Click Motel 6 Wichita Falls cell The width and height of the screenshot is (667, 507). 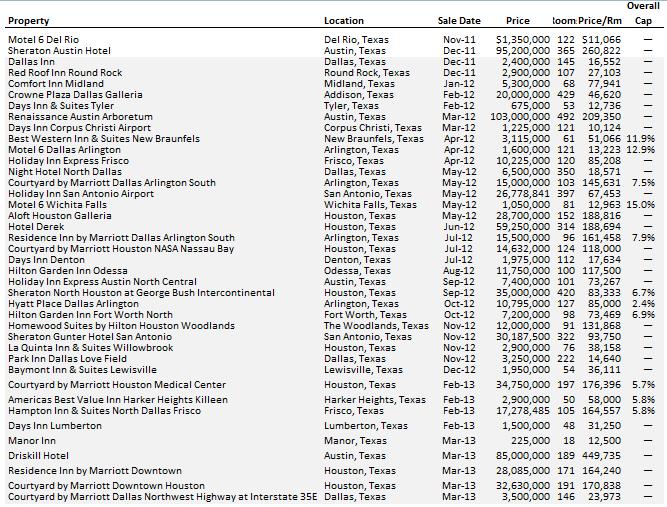click(57, 205)
